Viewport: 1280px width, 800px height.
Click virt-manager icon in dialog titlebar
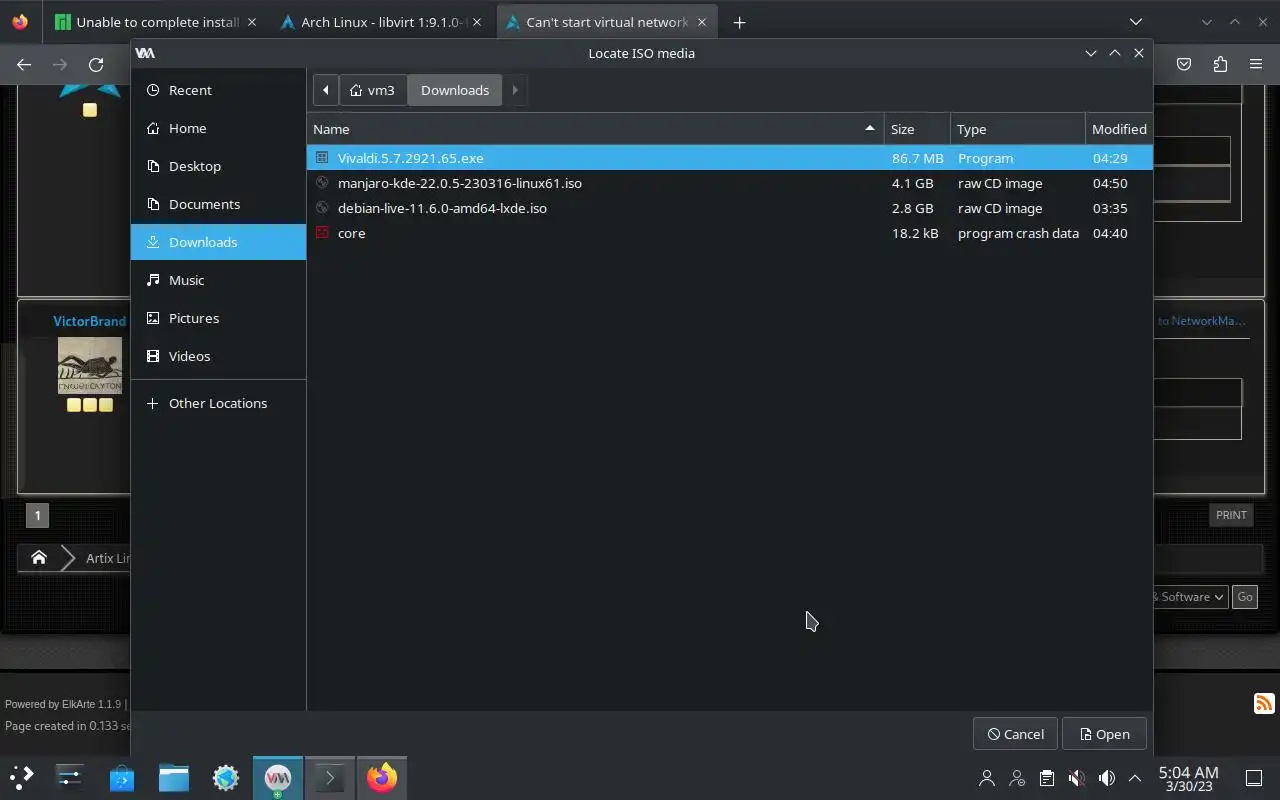145,53
